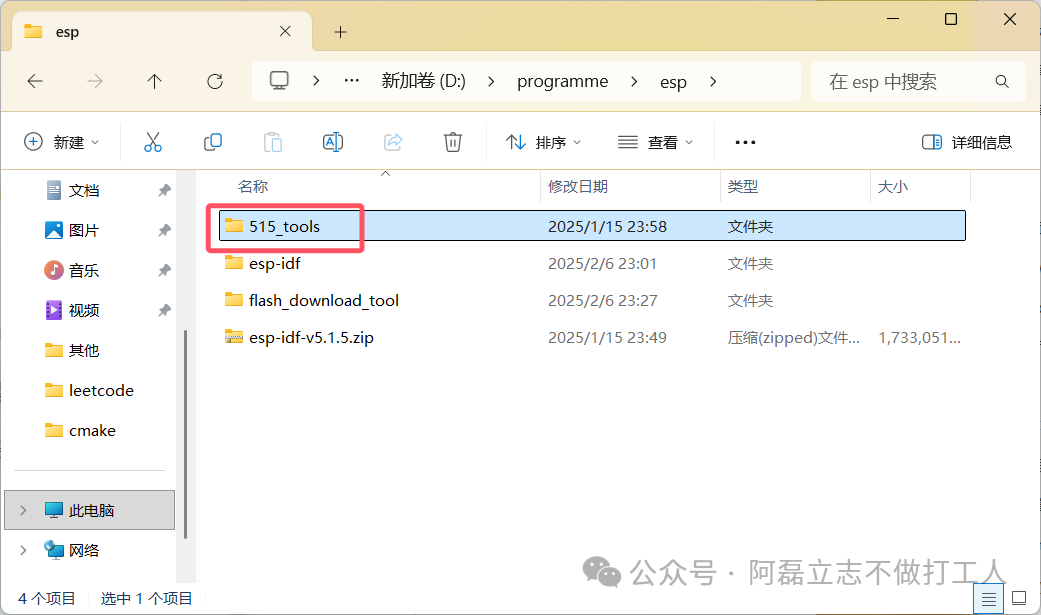Click esp in the address breadcrumb
Viewport: 1041px width, 615px height.
pos(673,82)
